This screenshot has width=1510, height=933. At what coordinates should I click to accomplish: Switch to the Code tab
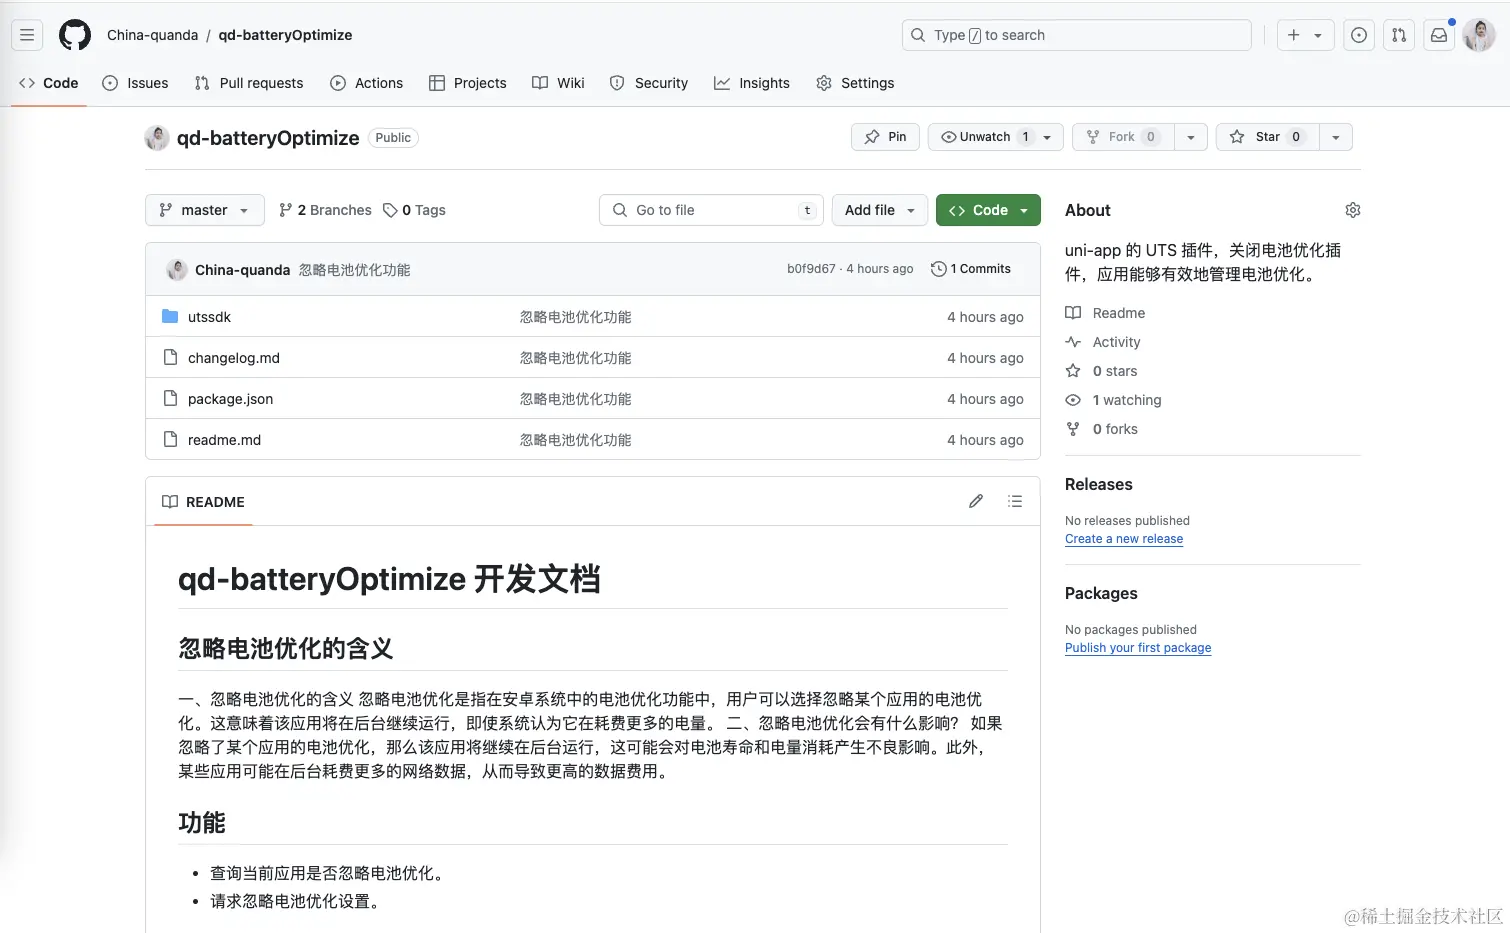pyautogui.click(x=49, y=83)
